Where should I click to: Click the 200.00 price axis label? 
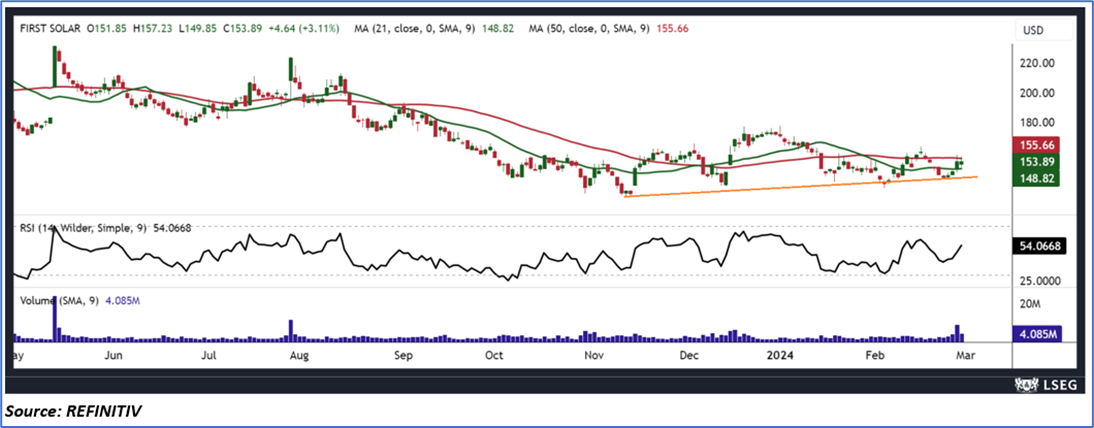pyautogui.click(x=1037, y=93)
